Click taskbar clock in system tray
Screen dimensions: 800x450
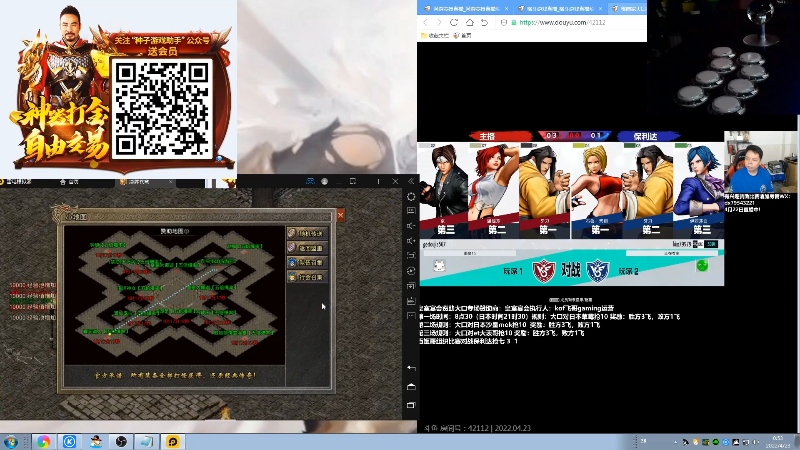click(x=779, y=442)
